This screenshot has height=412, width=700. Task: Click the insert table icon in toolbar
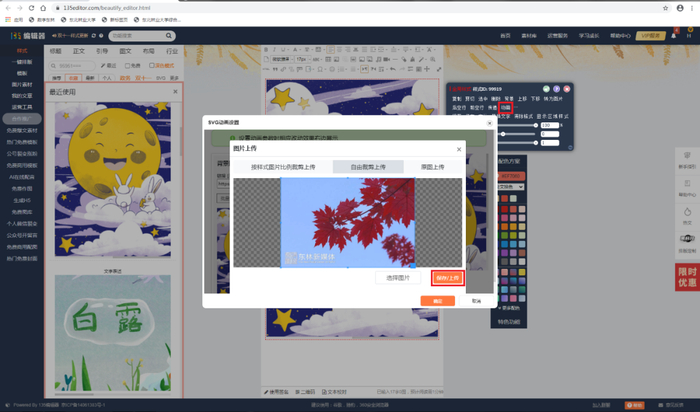tap(328, 59)
